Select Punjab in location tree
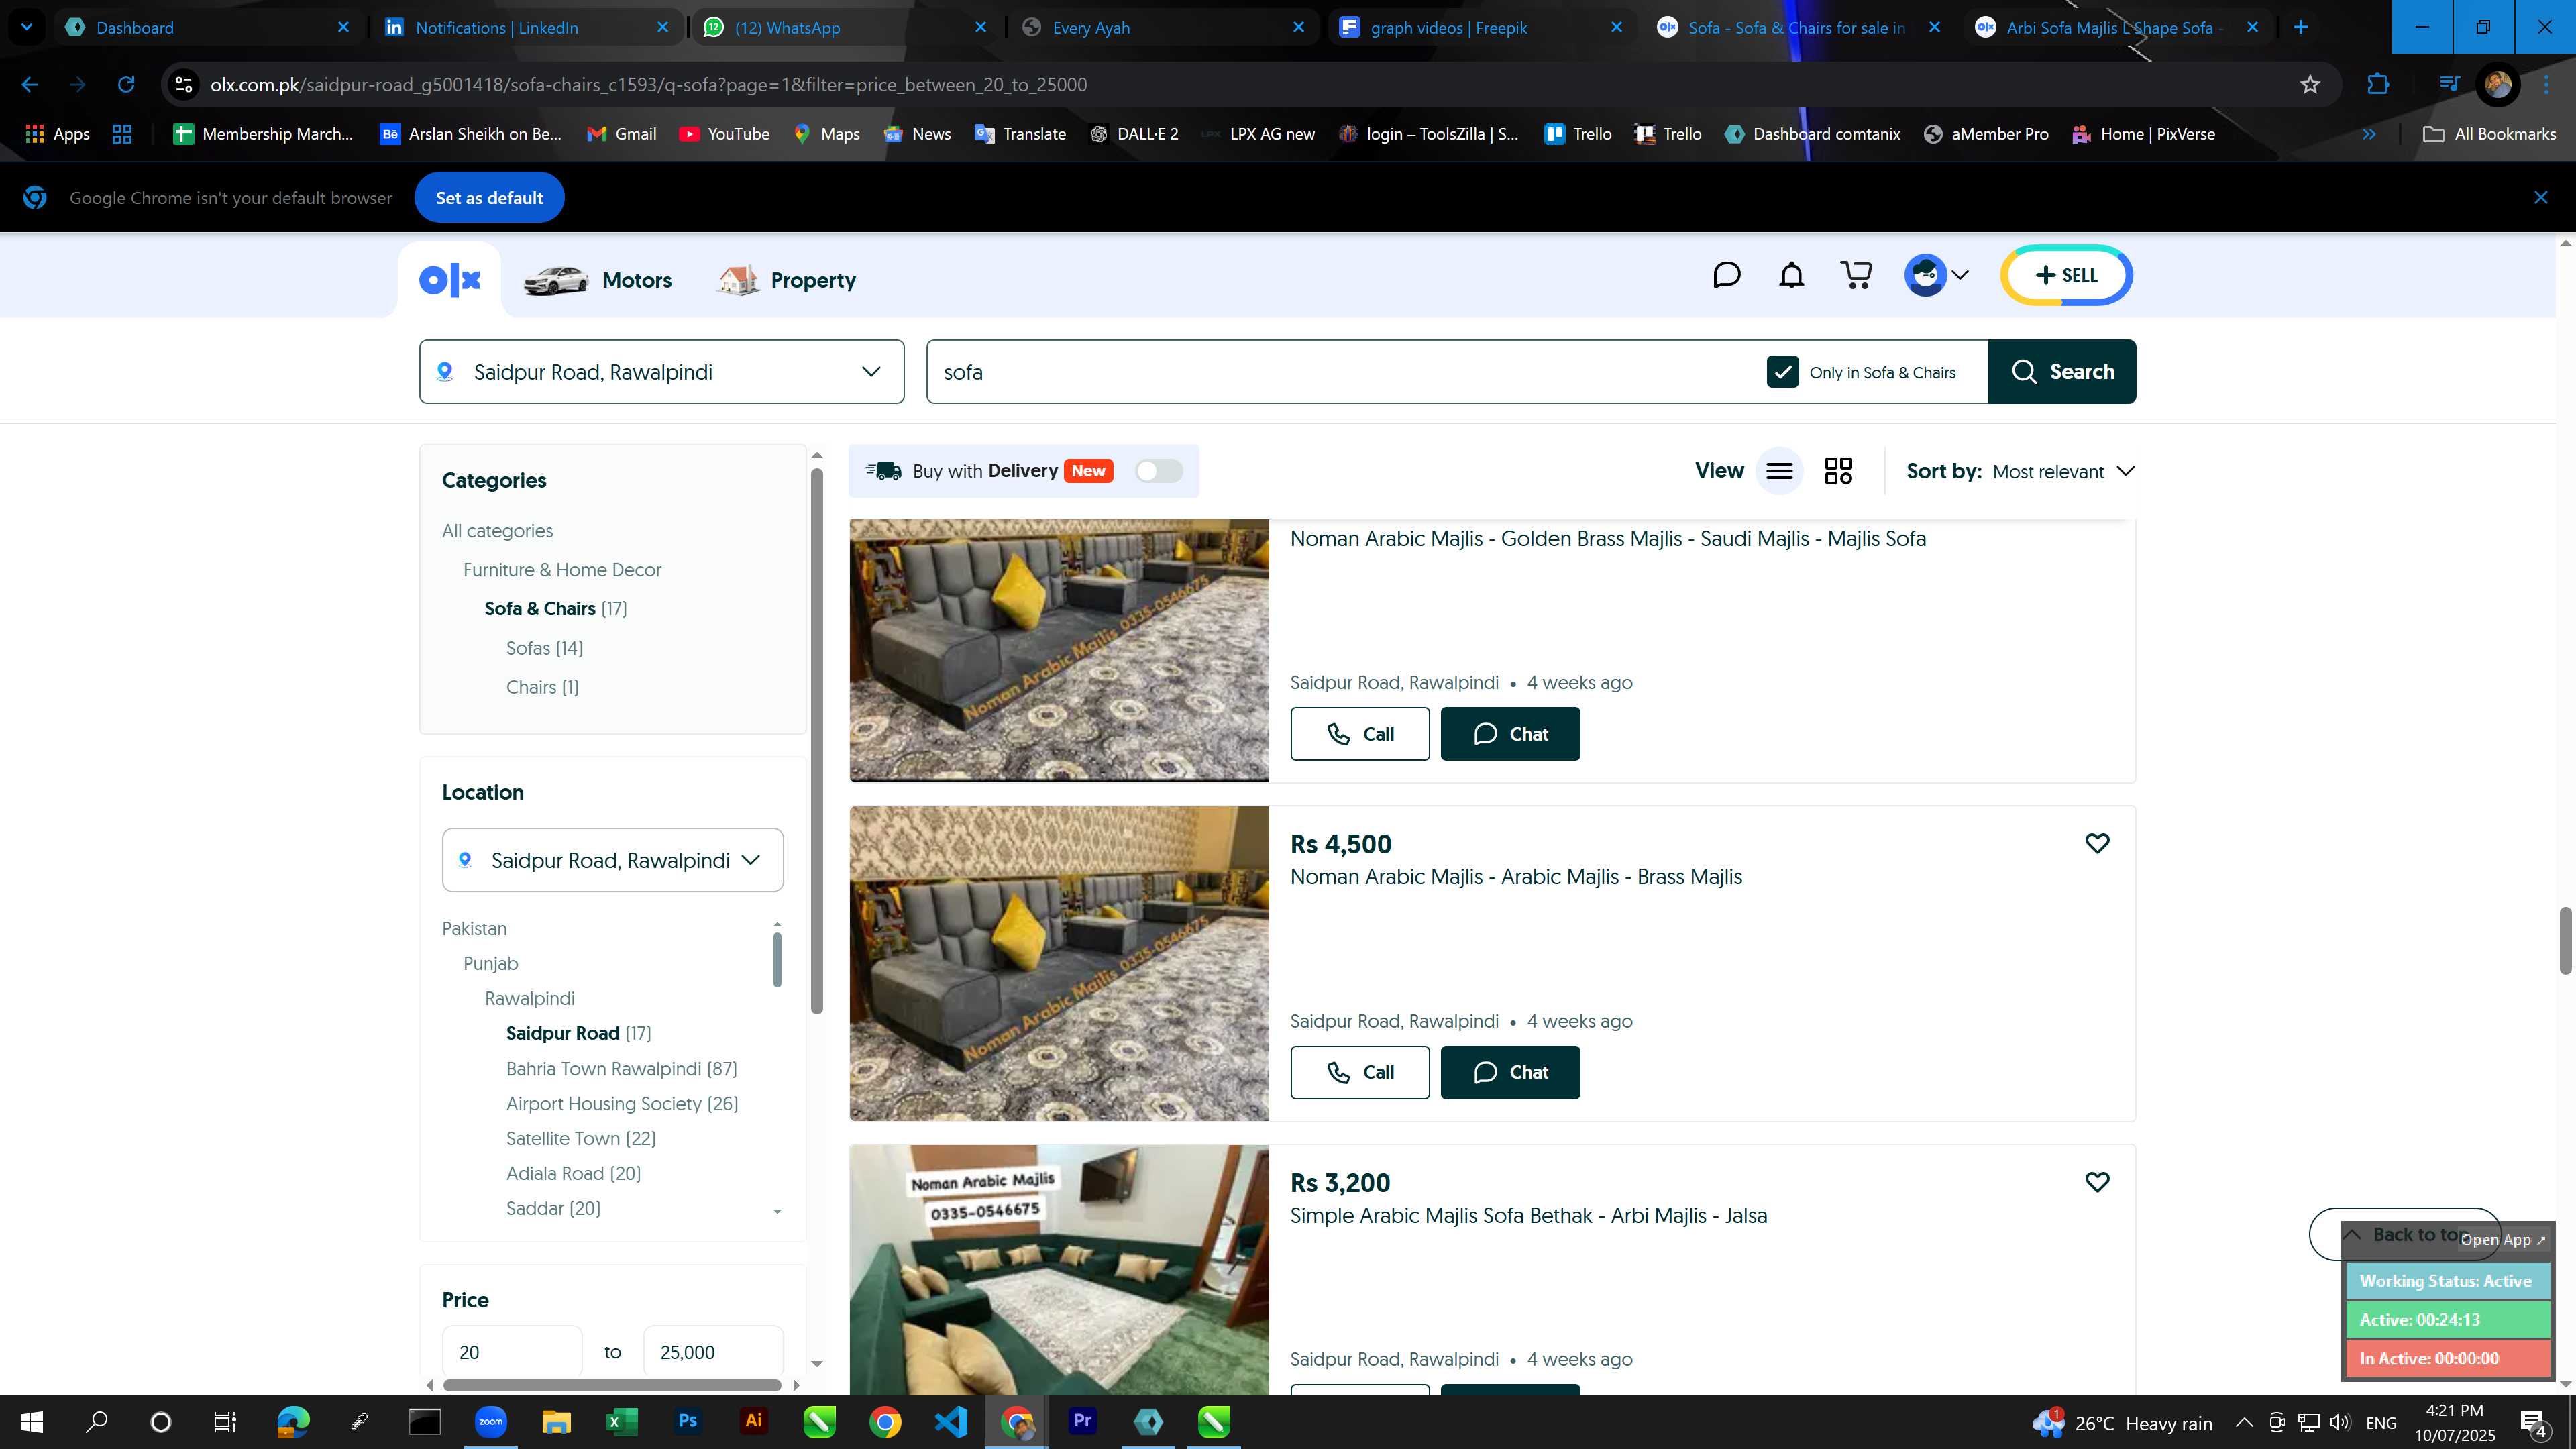 [490, 964]
